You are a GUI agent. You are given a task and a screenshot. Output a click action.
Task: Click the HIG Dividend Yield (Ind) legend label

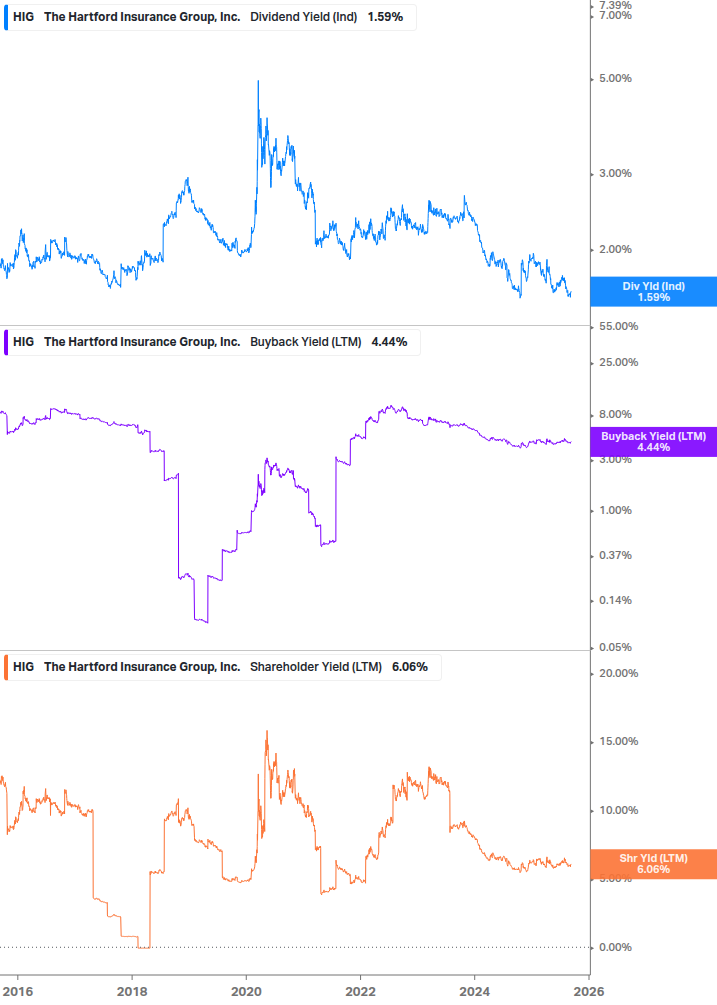pos(210,17)
